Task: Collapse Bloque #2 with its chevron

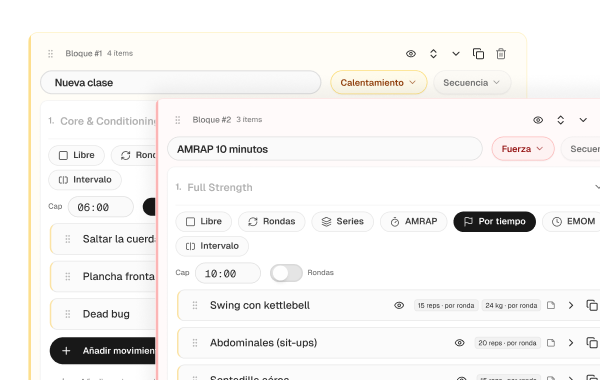Action: click(583, 120)
